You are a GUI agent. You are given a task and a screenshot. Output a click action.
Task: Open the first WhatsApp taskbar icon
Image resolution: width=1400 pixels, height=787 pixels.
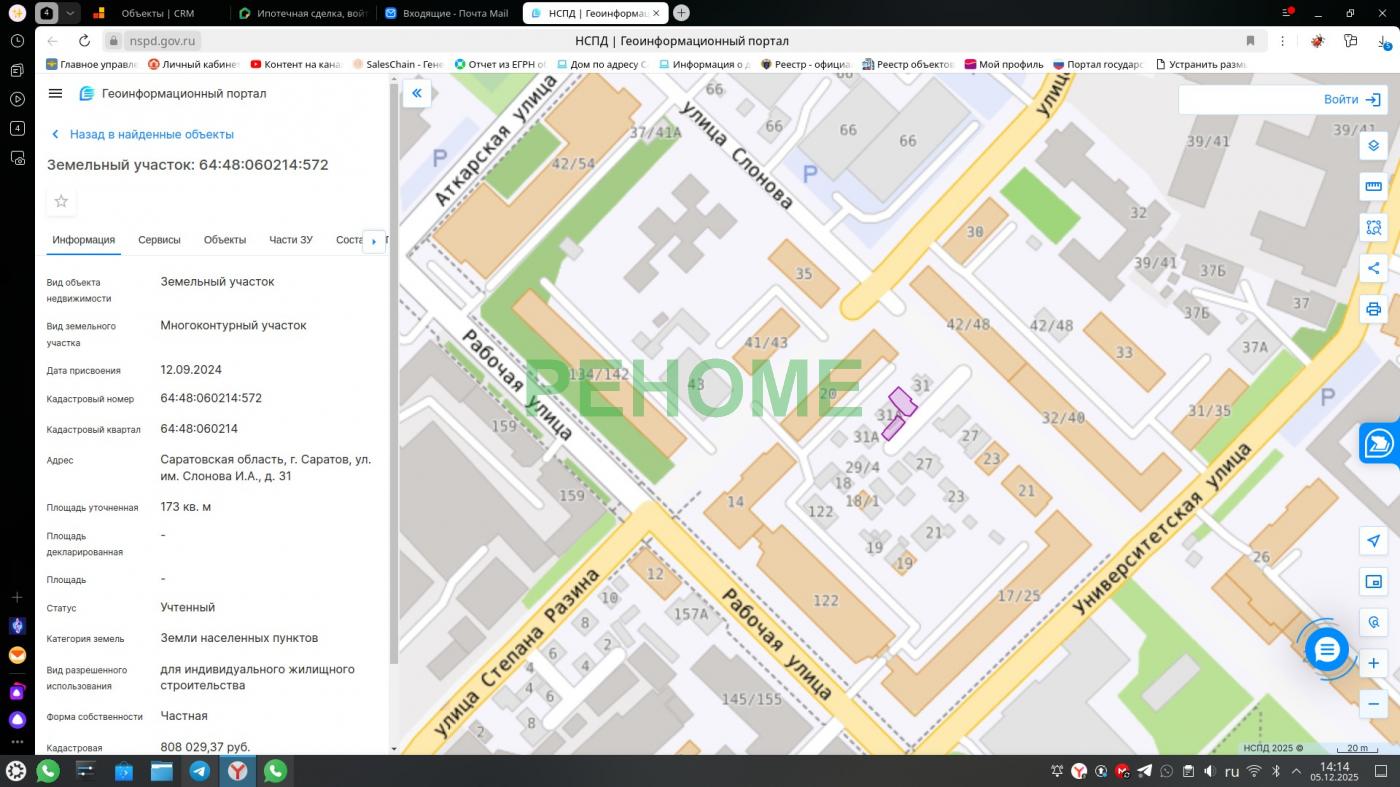pyautogui.click(x=47, y=770)
